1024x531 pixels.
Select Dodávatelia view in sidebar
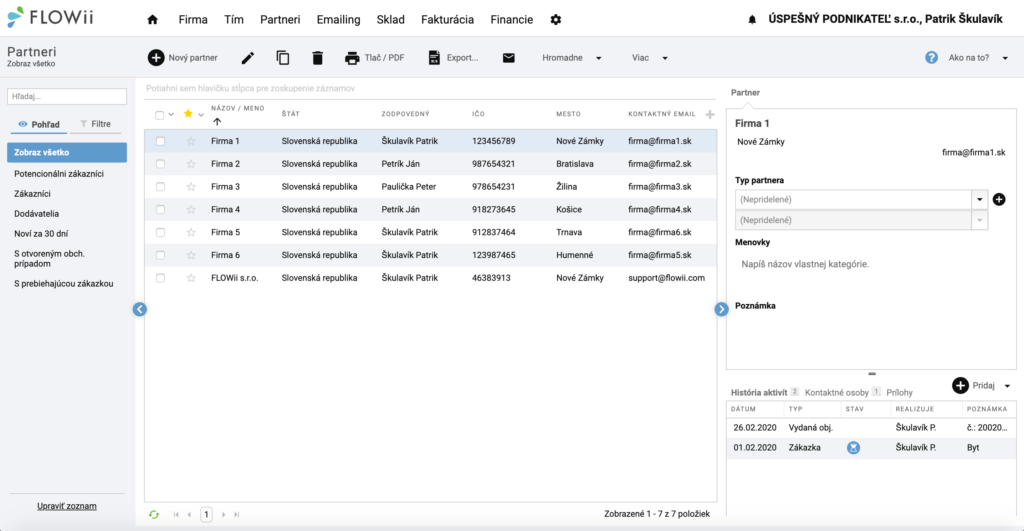37,214
